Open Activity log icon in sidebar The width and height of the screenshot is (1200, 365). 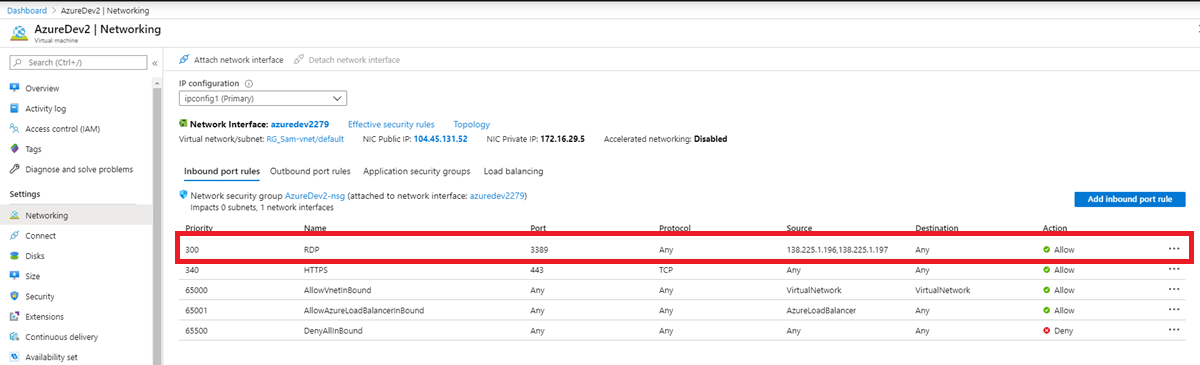(15, 109)
